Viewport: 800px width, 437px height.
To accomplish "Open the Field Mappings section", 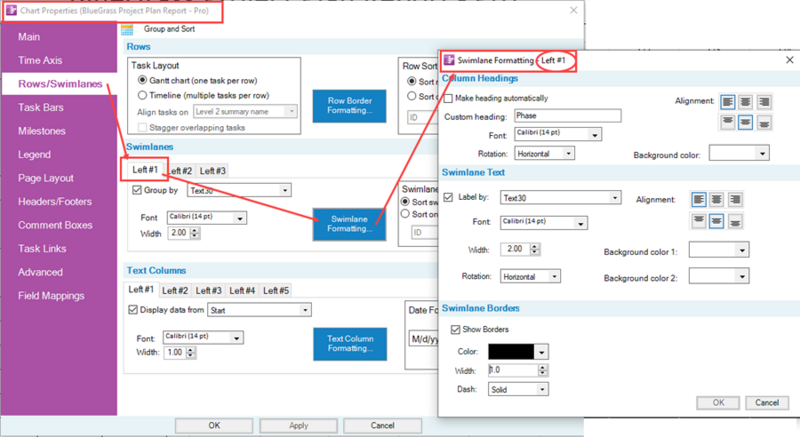I will click(x=51, y=296).
